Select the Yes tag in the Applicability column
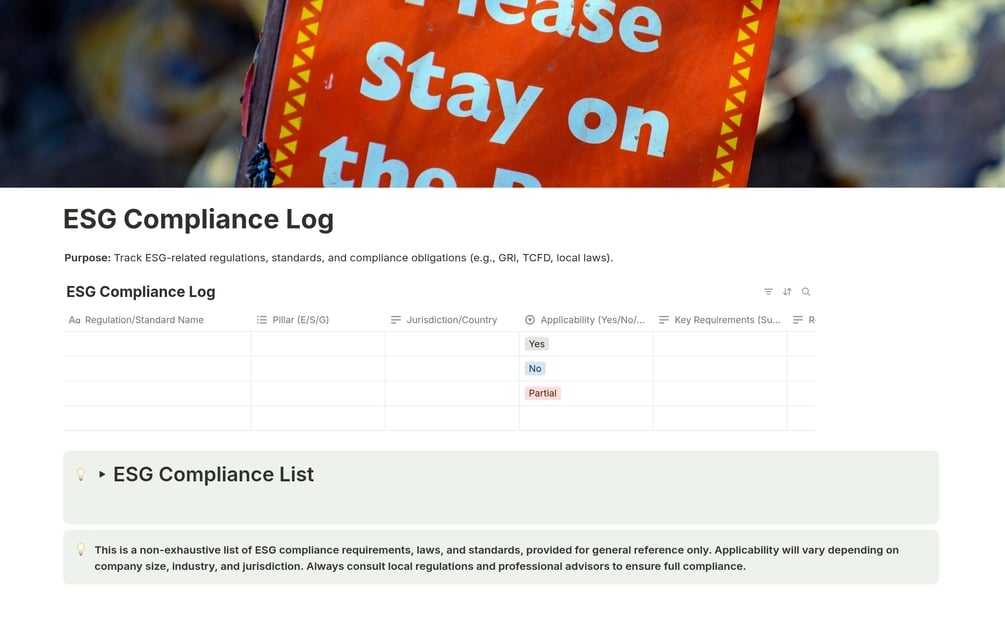Image resolution: width=1005 pixels, height=628 pixels. (x=536, y=343)
